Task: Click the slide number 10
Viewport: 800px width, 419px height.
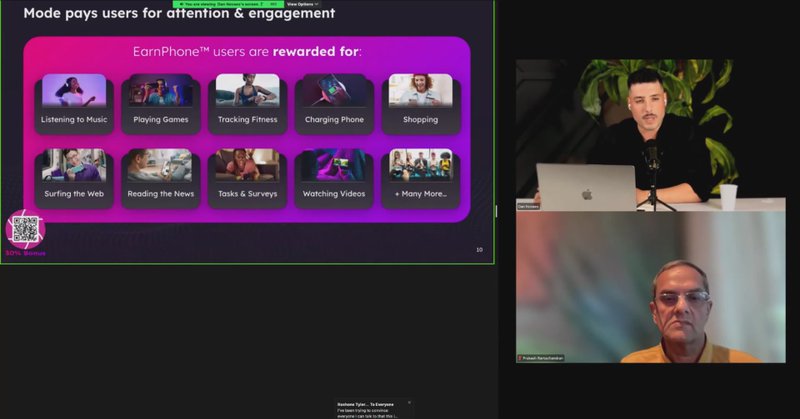Action: tap(479, 250)
